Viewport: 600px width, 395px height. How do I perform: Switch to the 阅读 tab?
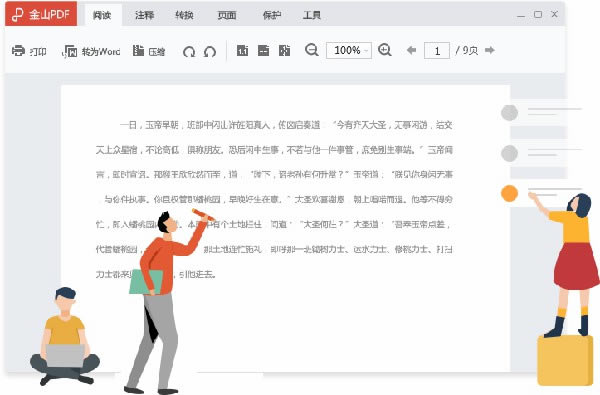(102, 15)
